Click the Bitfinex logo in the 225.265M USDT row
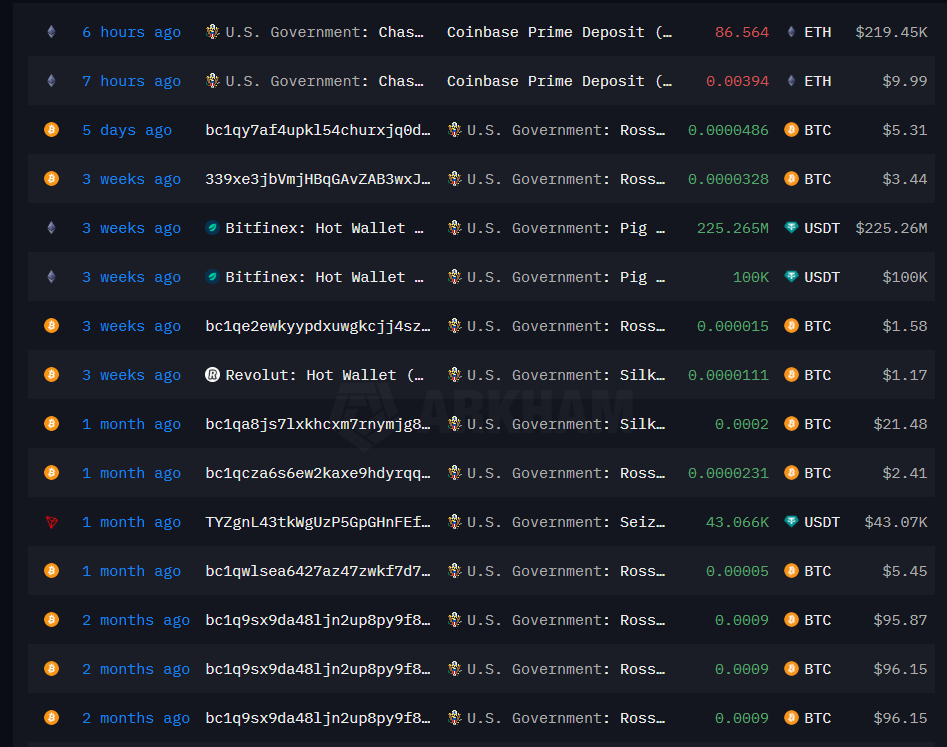The image size is (947, 747). click(212, 228)
